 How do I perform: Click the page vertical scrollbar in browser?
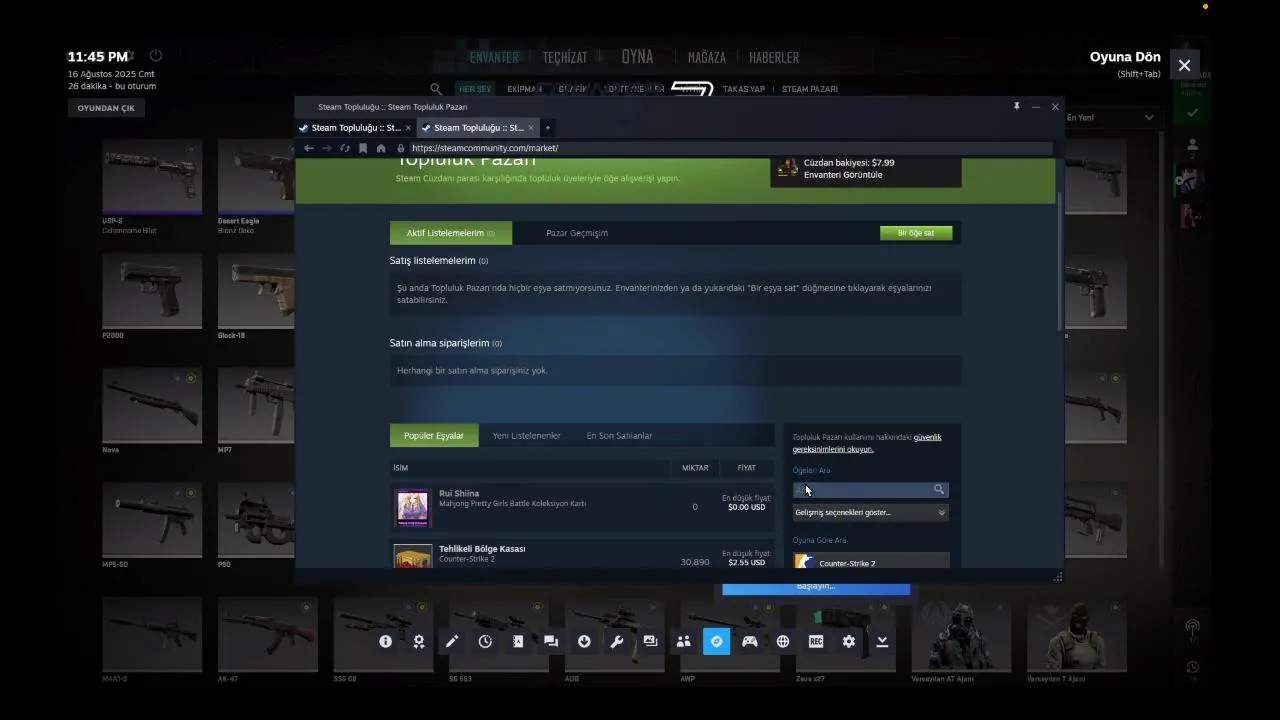tap(1059, 260)
